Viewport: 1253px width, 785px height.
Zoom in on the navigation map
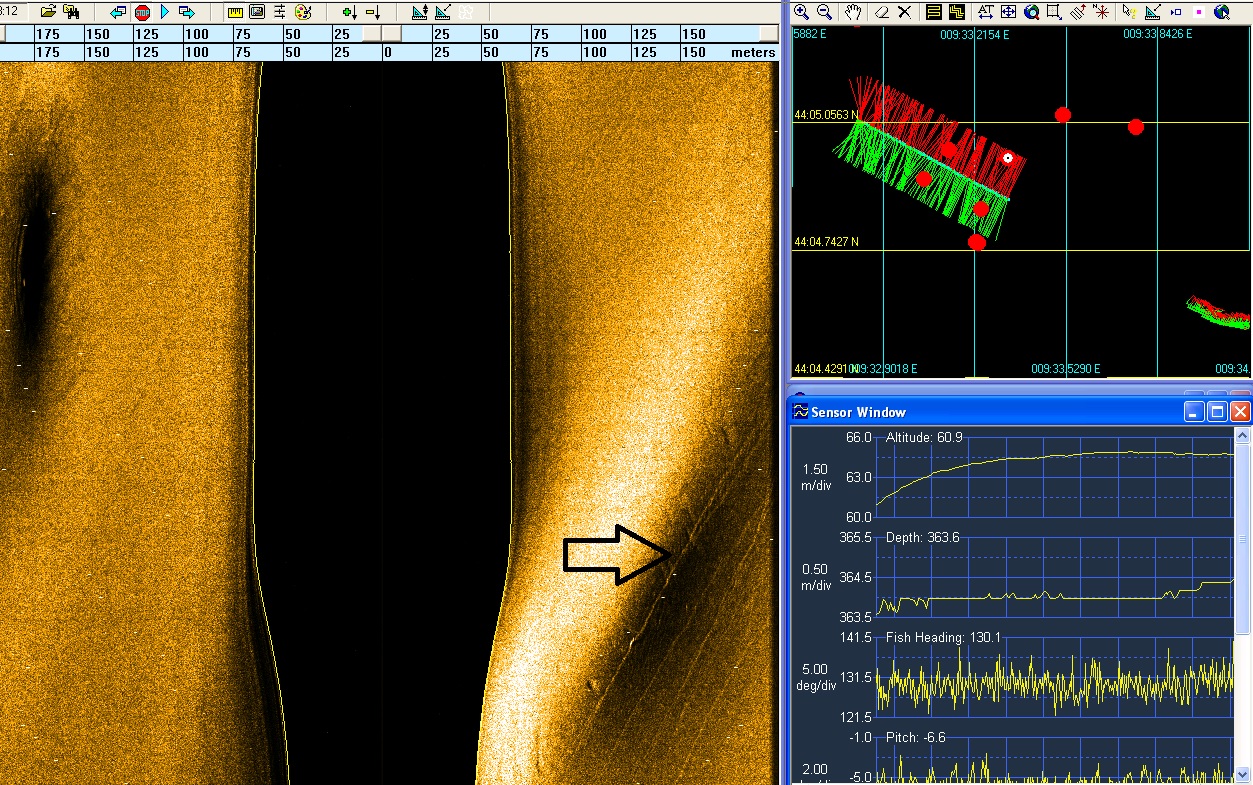click(x=802, y=12)
